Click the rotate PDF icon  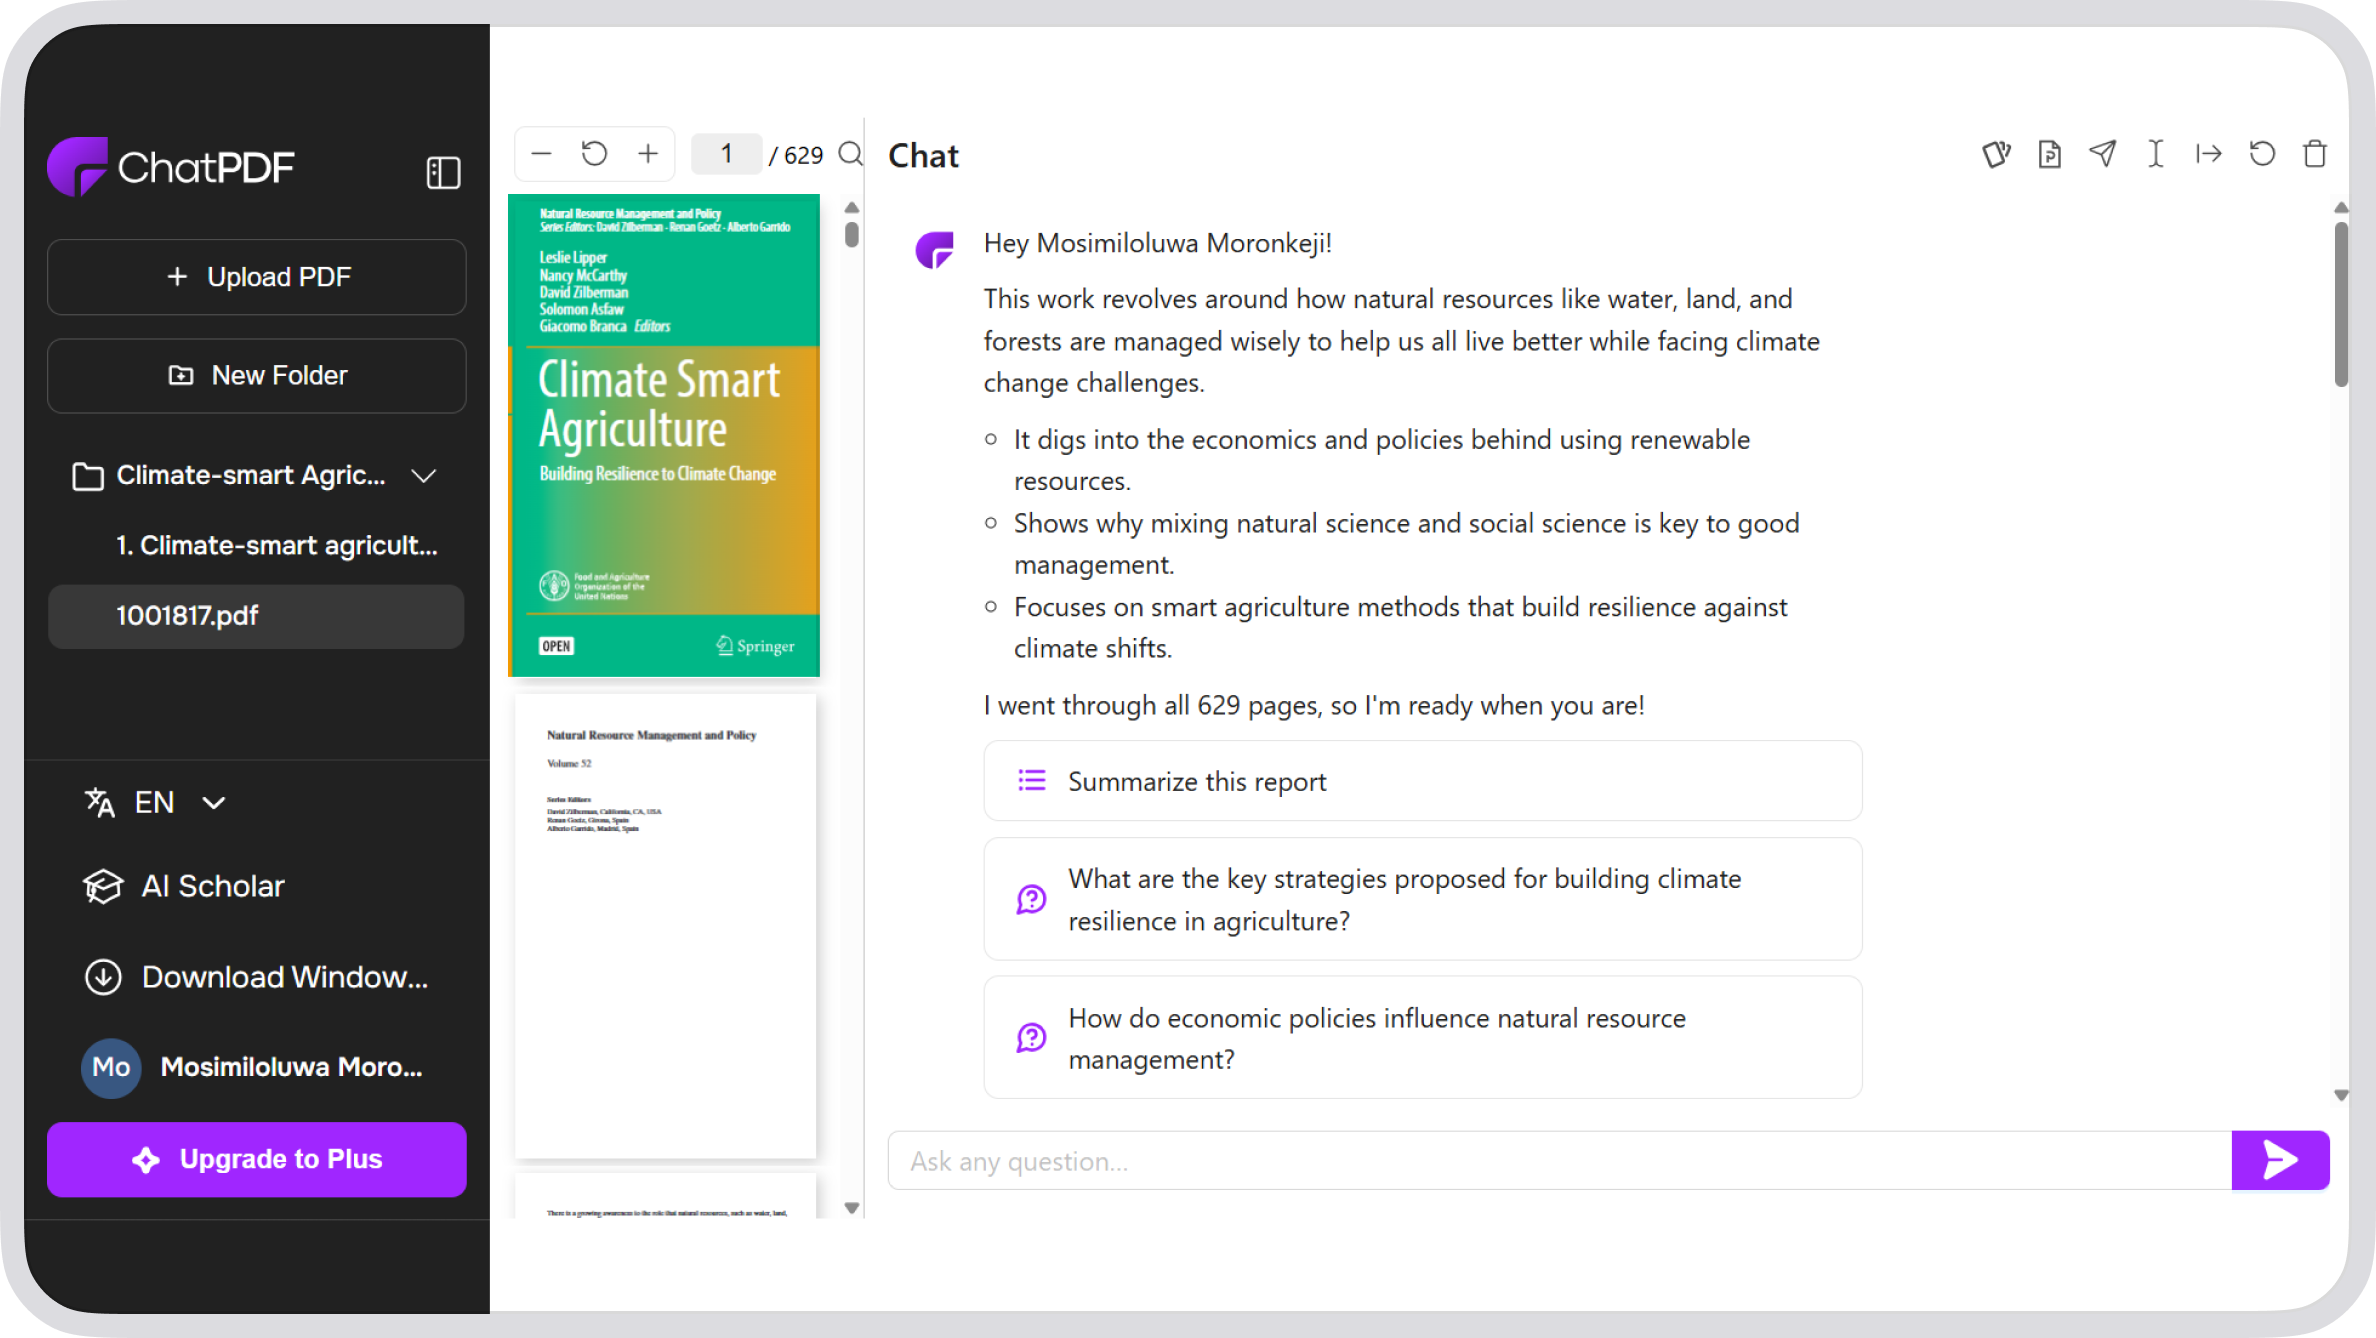[594, 154]
